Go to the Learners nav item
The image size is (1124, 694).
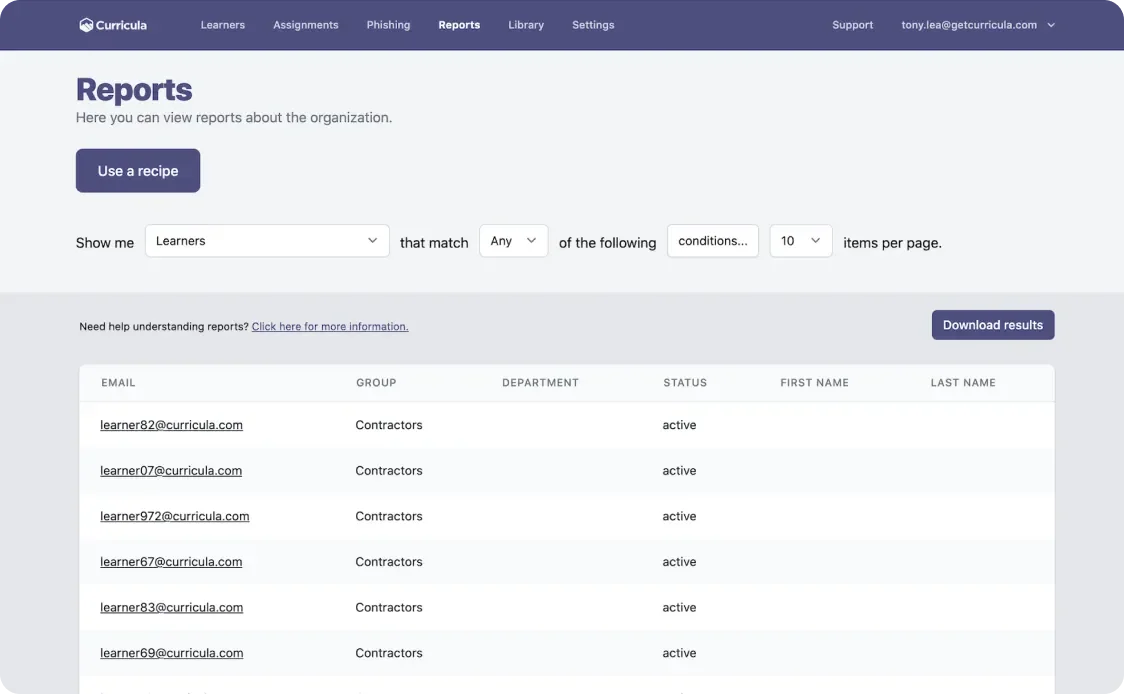click(x=222, y=25)
